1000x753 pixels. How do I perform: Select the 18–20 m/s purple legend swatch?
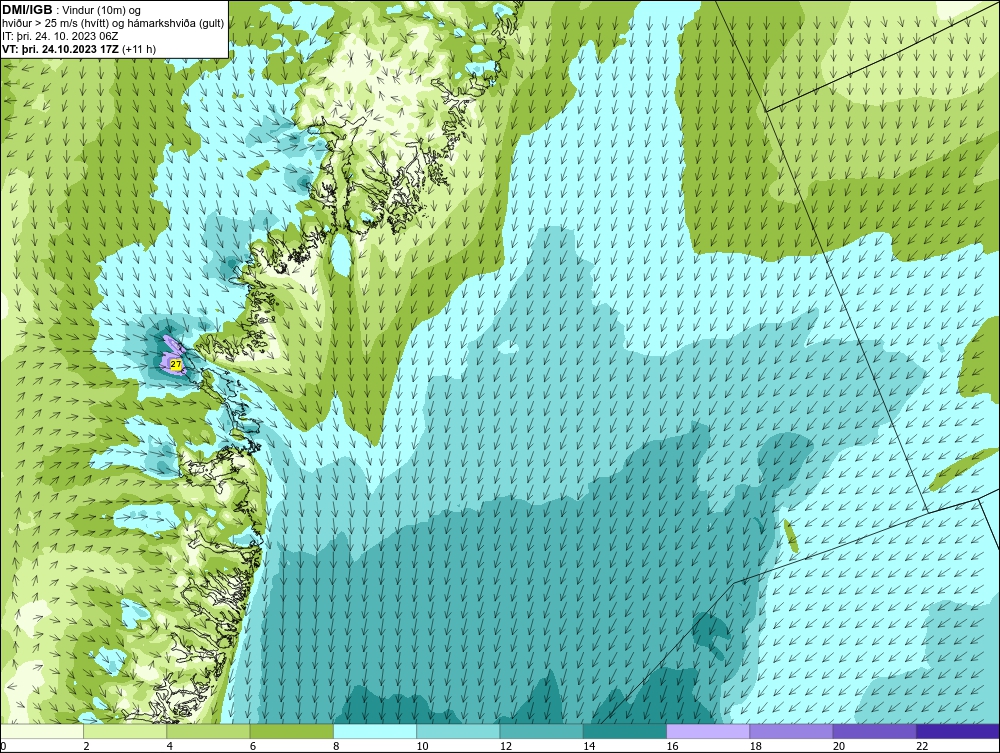791,731
